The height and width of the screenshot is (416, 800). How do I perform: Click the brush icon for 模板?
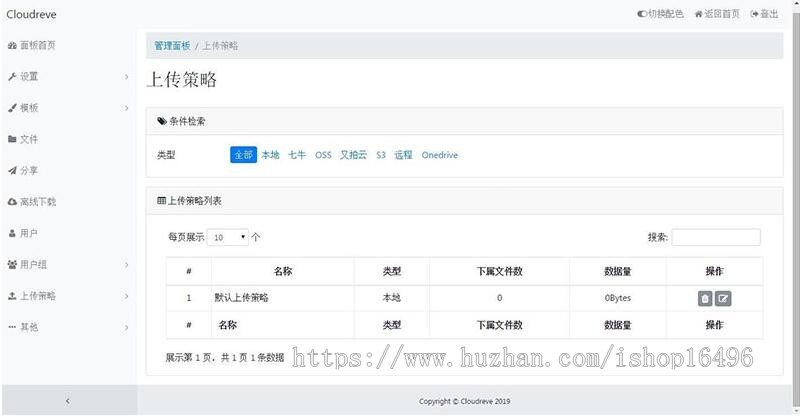coord(12,108)
